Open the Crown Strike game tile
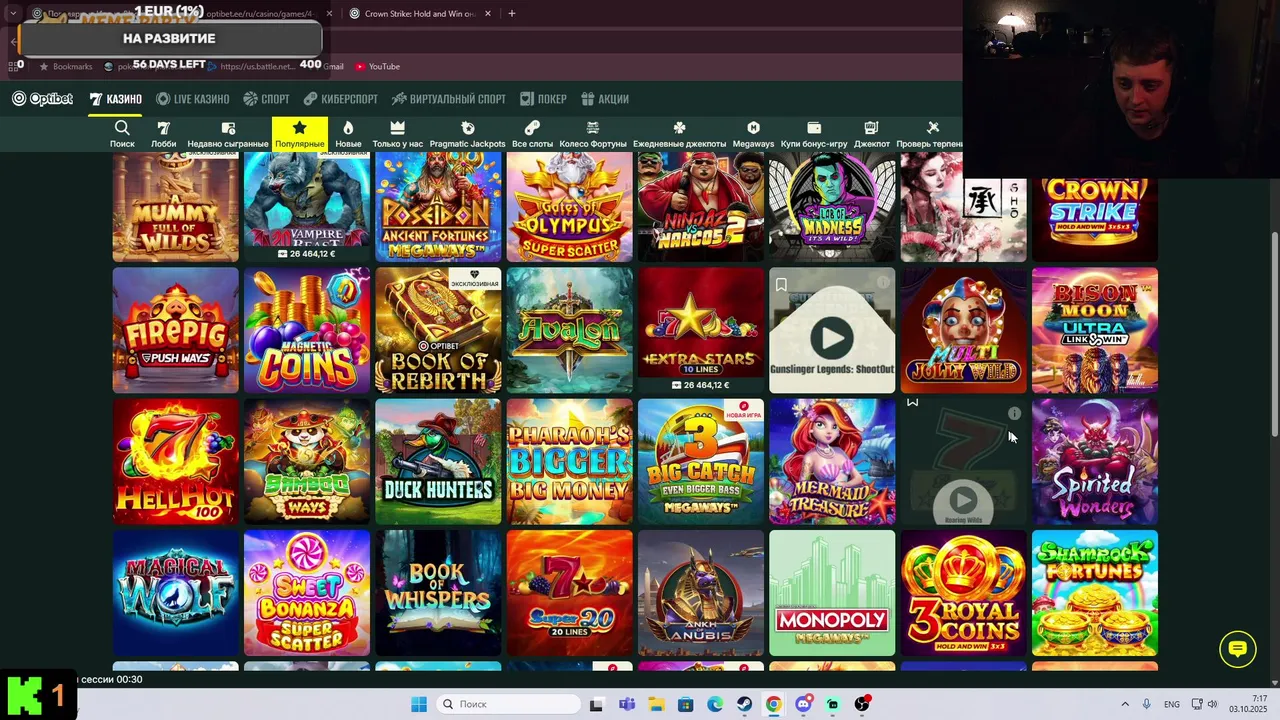 click(1095, 218)
